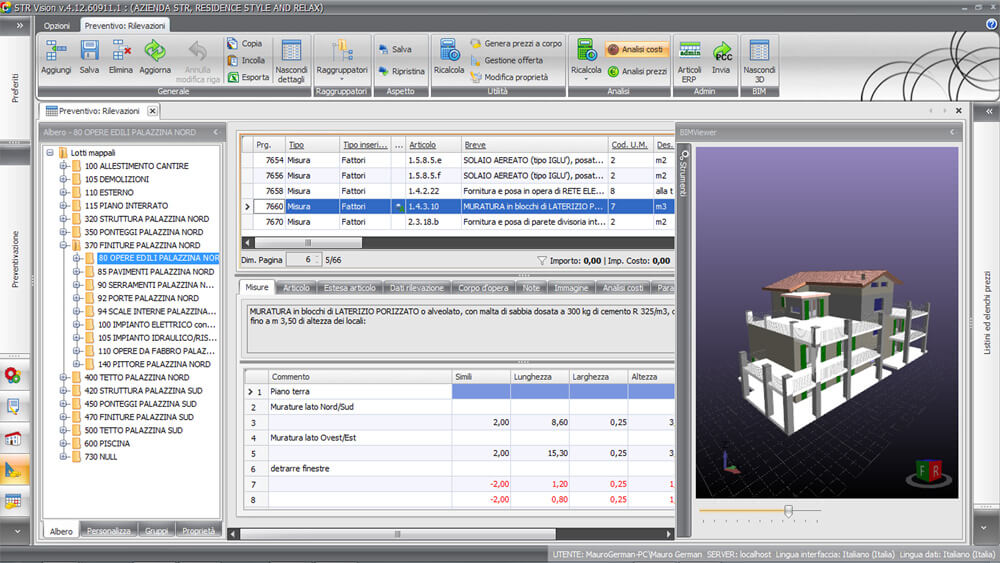Click Genera prezzi a corpo
This screenshot has height=563, width=1000.
pyautogui.click(x=515, y=44)
